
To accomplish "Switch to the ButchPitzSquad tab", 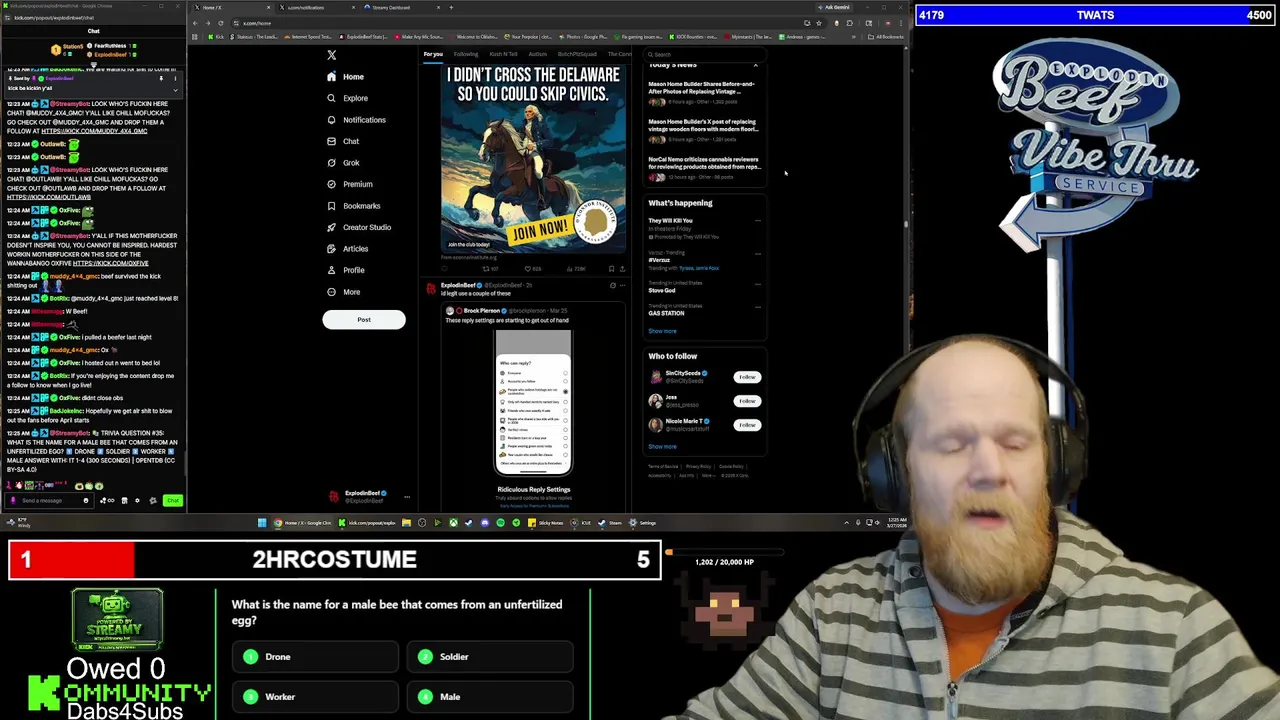I will tap(577, 54).
